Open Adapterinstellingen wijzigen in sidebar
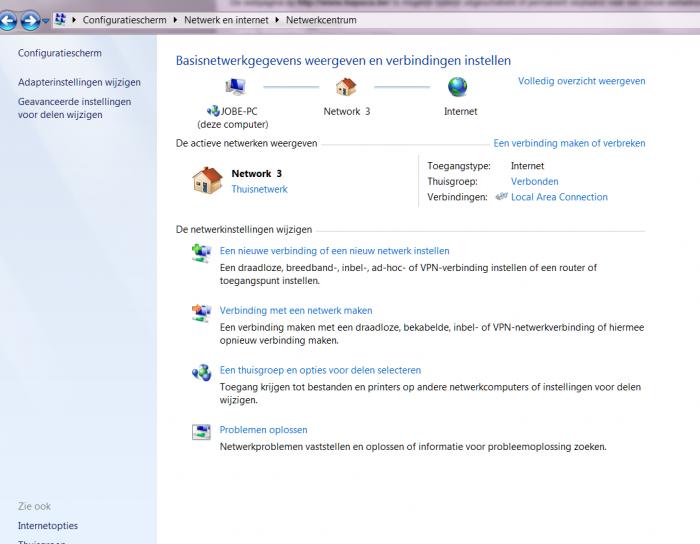This screenshot has height=544, width=700. 79,82
